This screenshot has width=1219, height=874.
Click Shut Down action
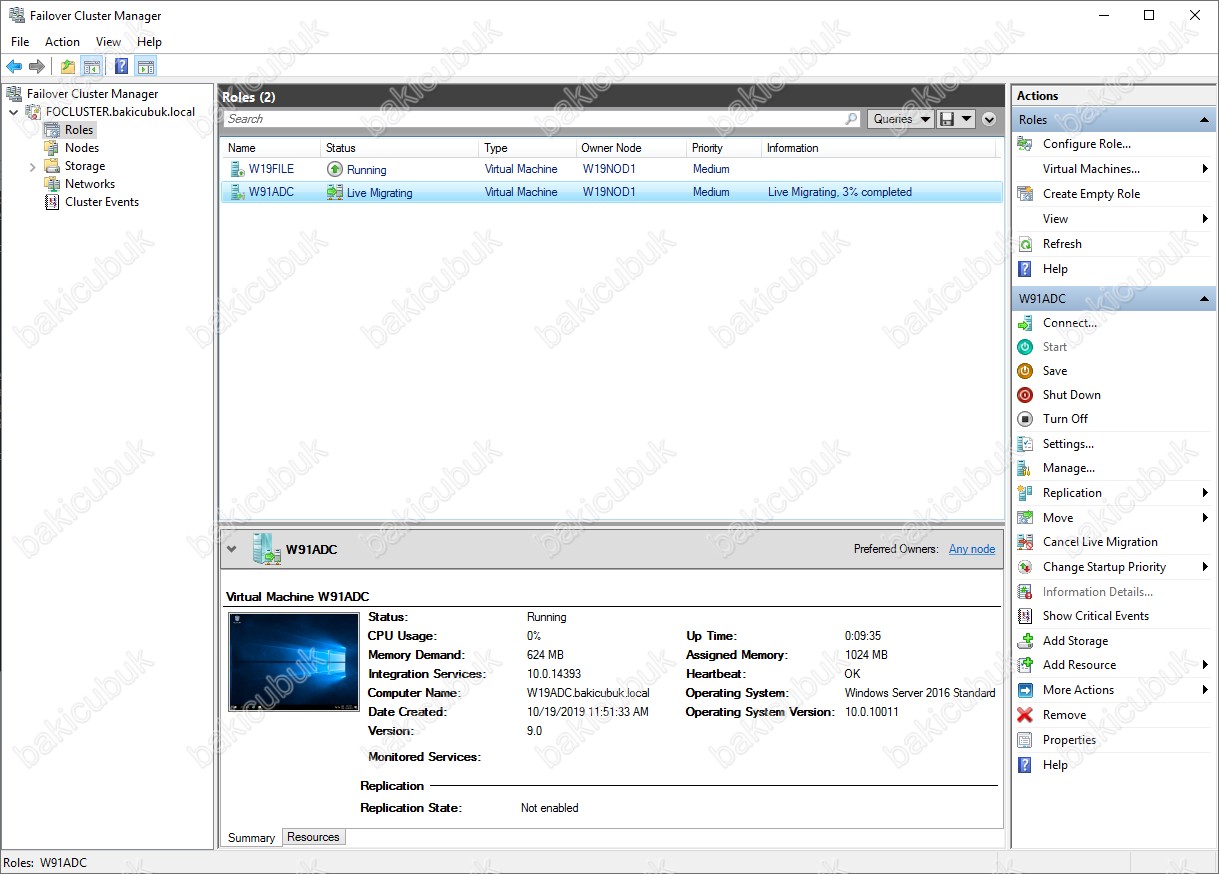(1072, 395)
